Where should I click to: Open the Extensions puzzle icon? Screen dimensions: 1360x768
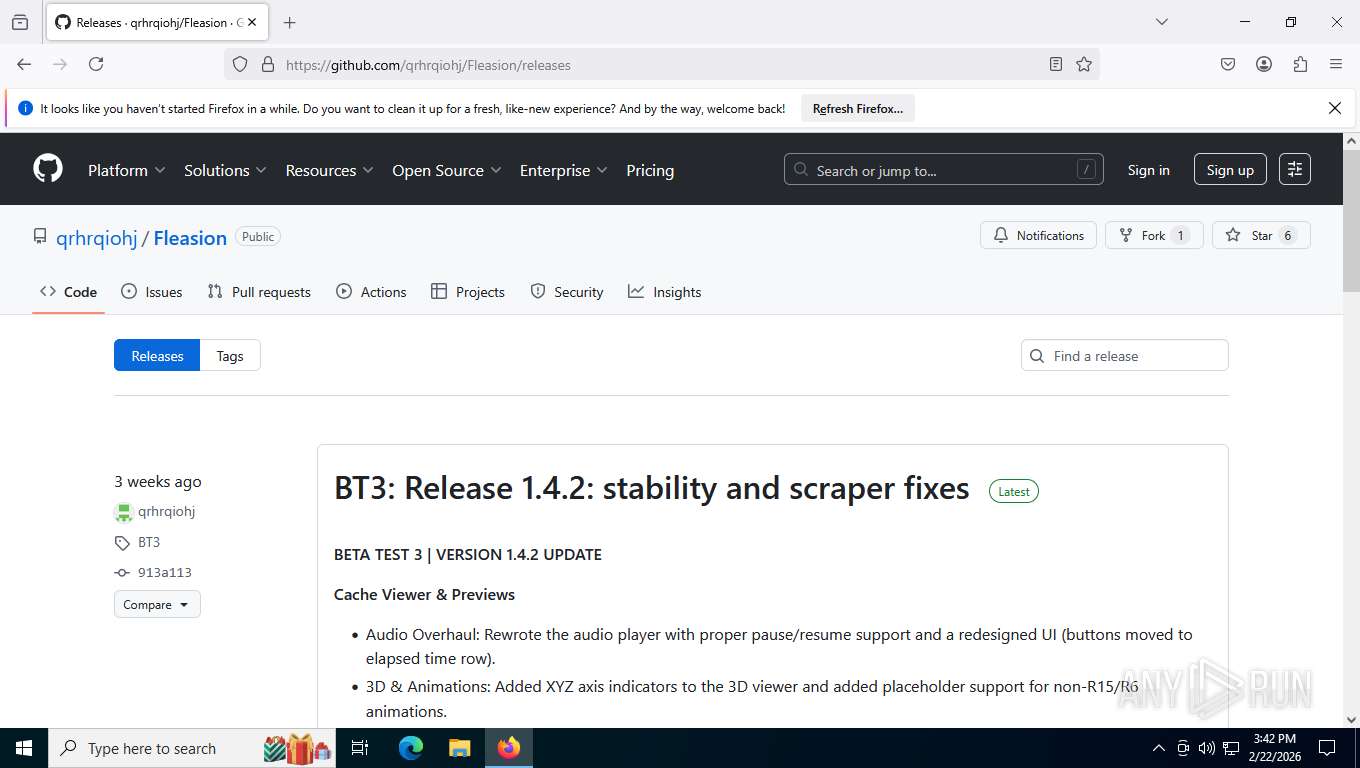click(x=1300, y=64)
